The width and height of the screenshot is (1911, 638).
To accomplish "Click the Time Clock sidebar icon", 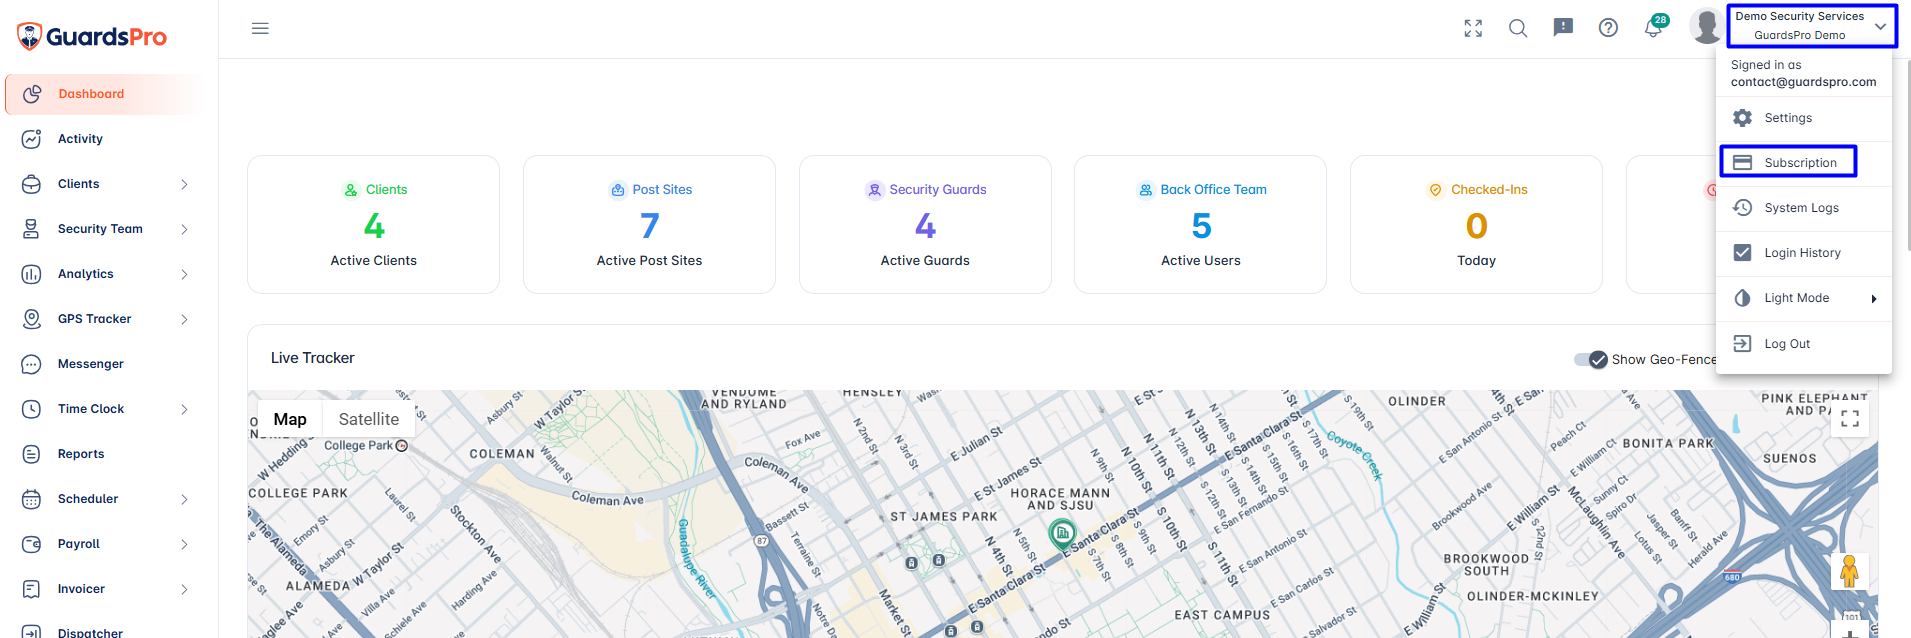I will [x=32, y=409].
